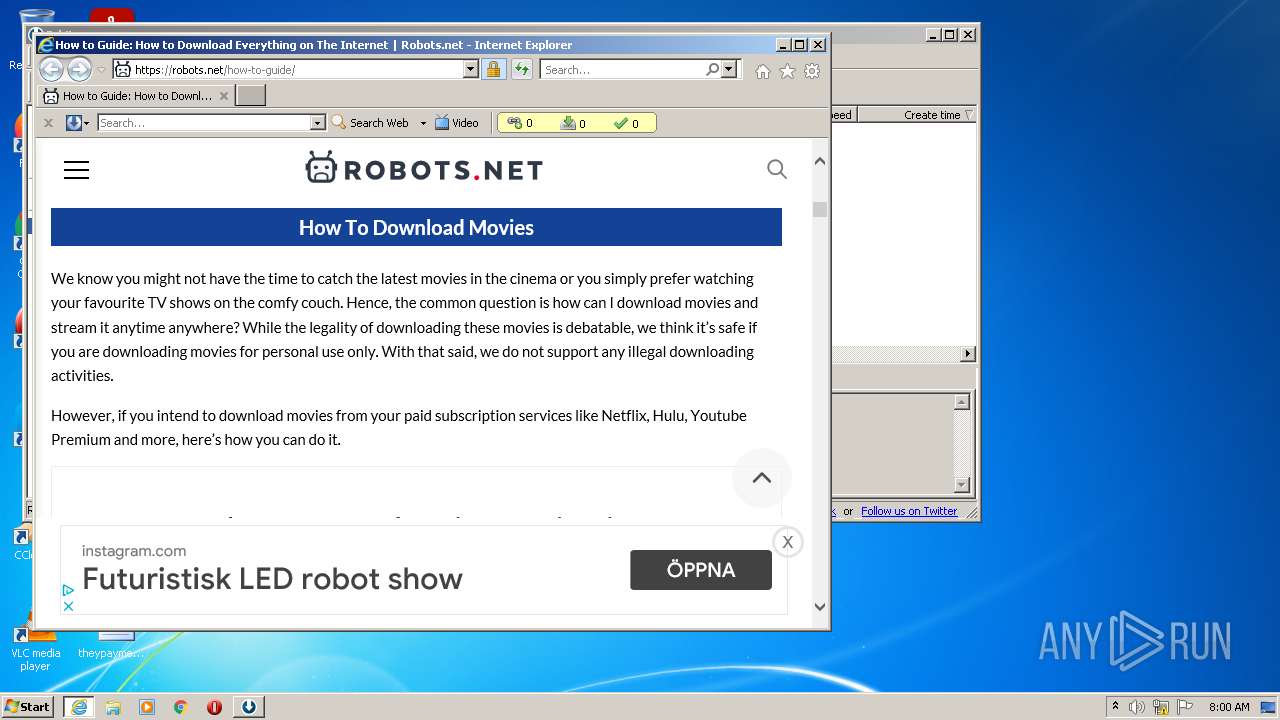Close the How to Guide tab

pyautogui.click(x=224, y=96)
